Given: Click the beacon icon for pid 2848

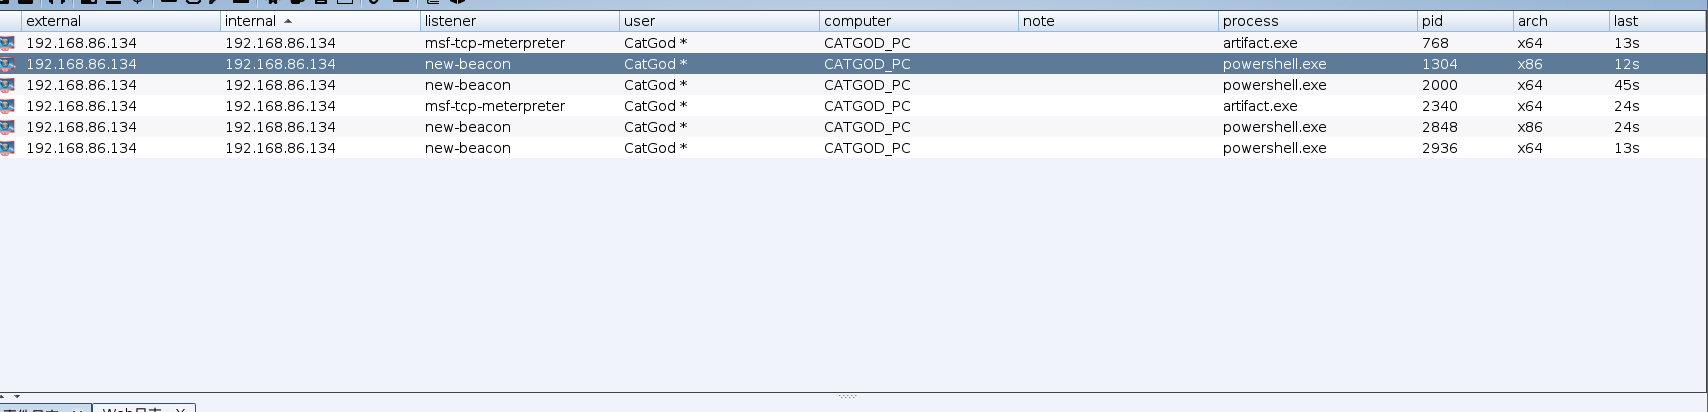Looking at the screenshot, I should (8, 127).
